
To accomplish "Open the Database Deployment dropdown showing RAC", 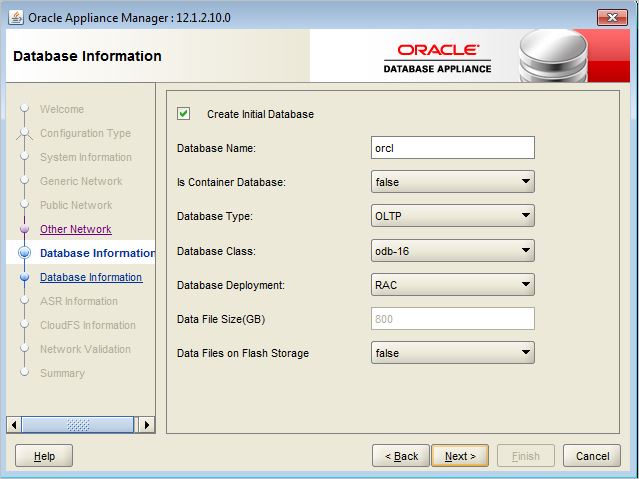I will pos(453,285).
